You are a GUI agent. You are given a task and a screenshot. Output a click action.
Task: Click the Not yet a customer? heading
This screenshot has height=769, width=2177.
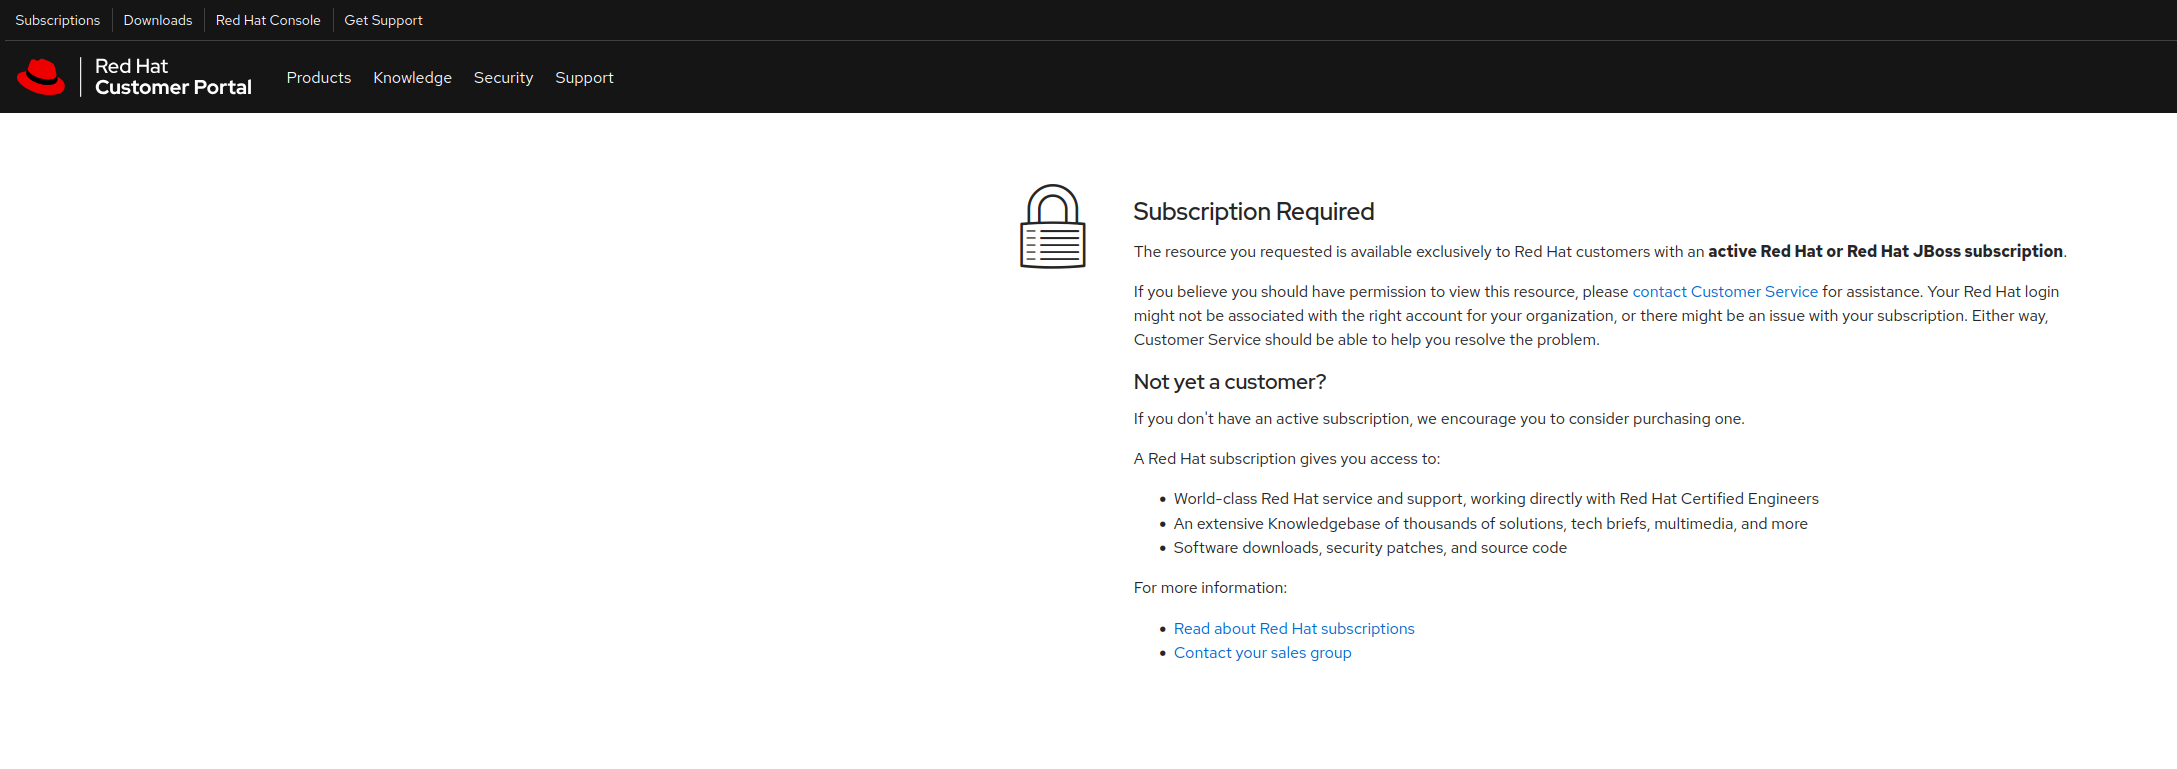1229,382
